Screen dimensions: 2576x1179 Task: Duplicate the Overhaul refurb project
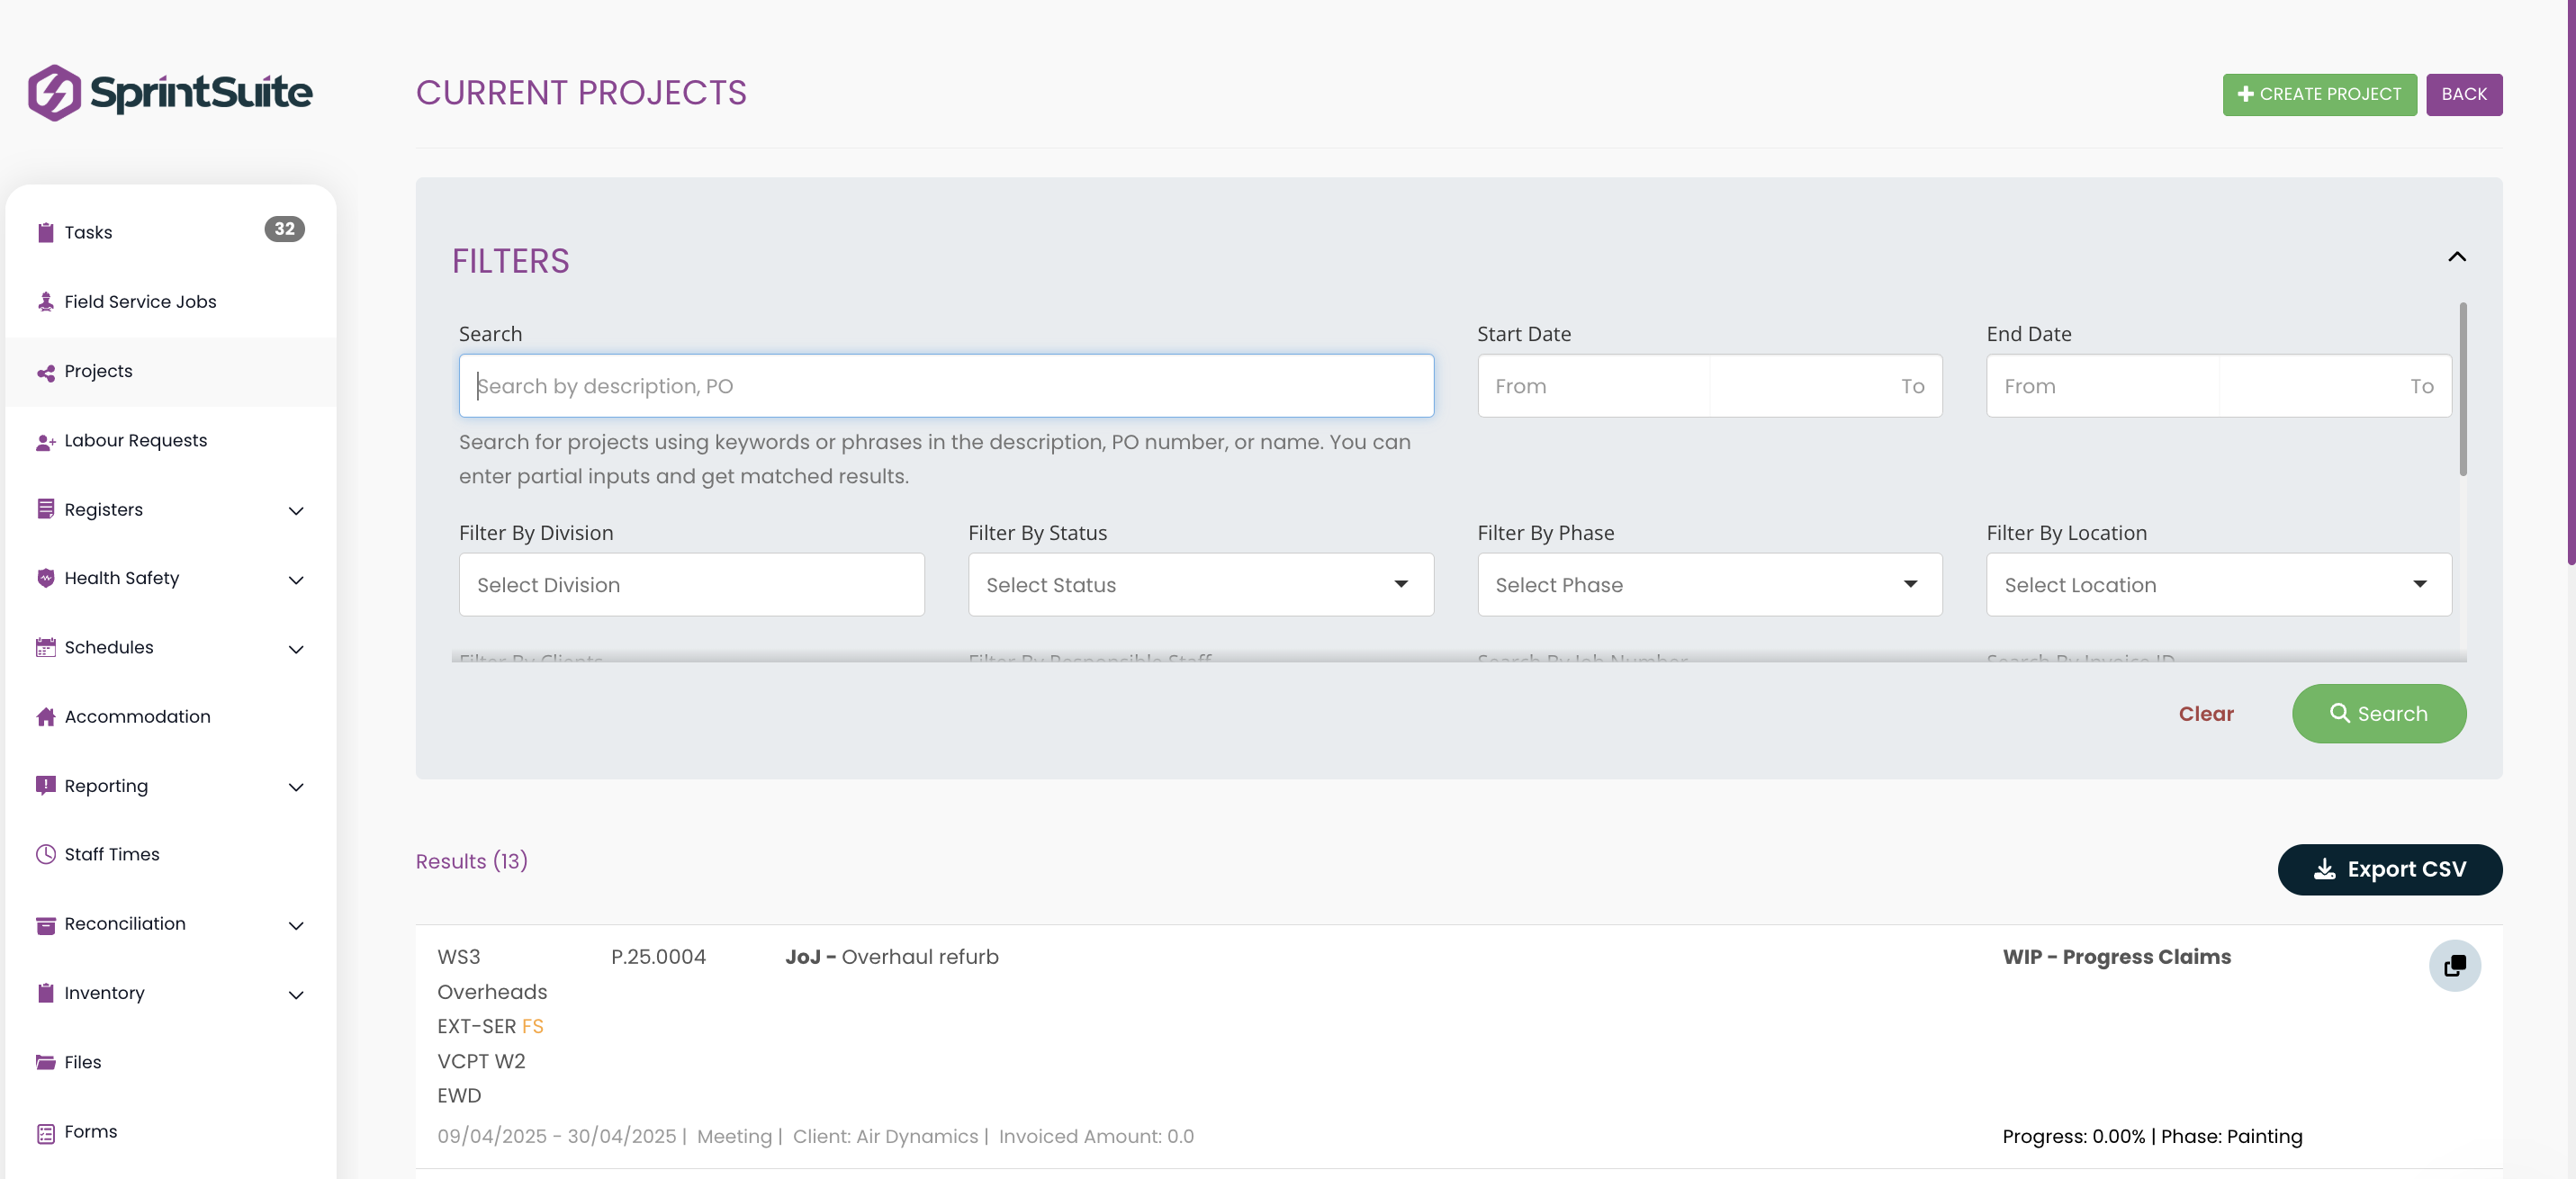(x=2454, y=966)
